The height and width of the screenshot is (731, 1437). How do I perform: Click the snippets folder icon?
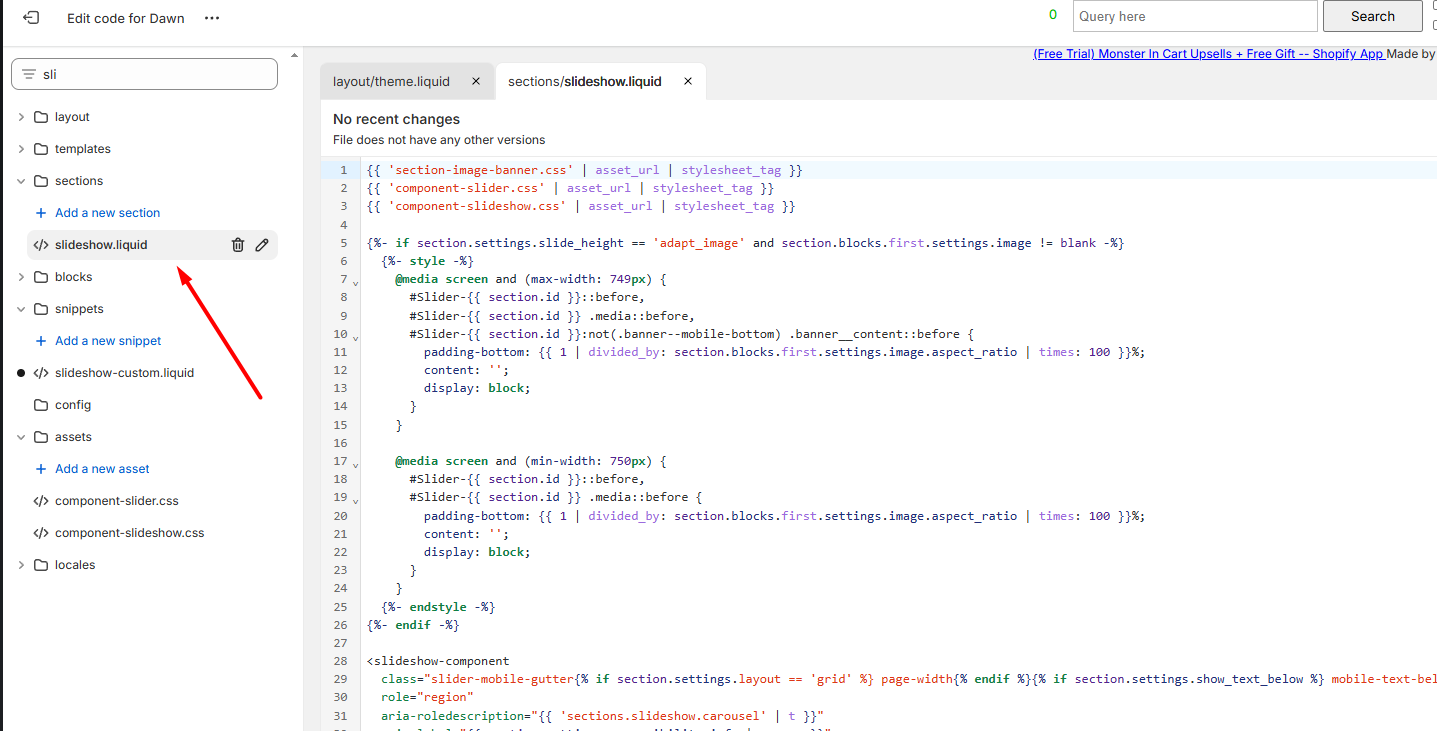[x=41, y=309]
